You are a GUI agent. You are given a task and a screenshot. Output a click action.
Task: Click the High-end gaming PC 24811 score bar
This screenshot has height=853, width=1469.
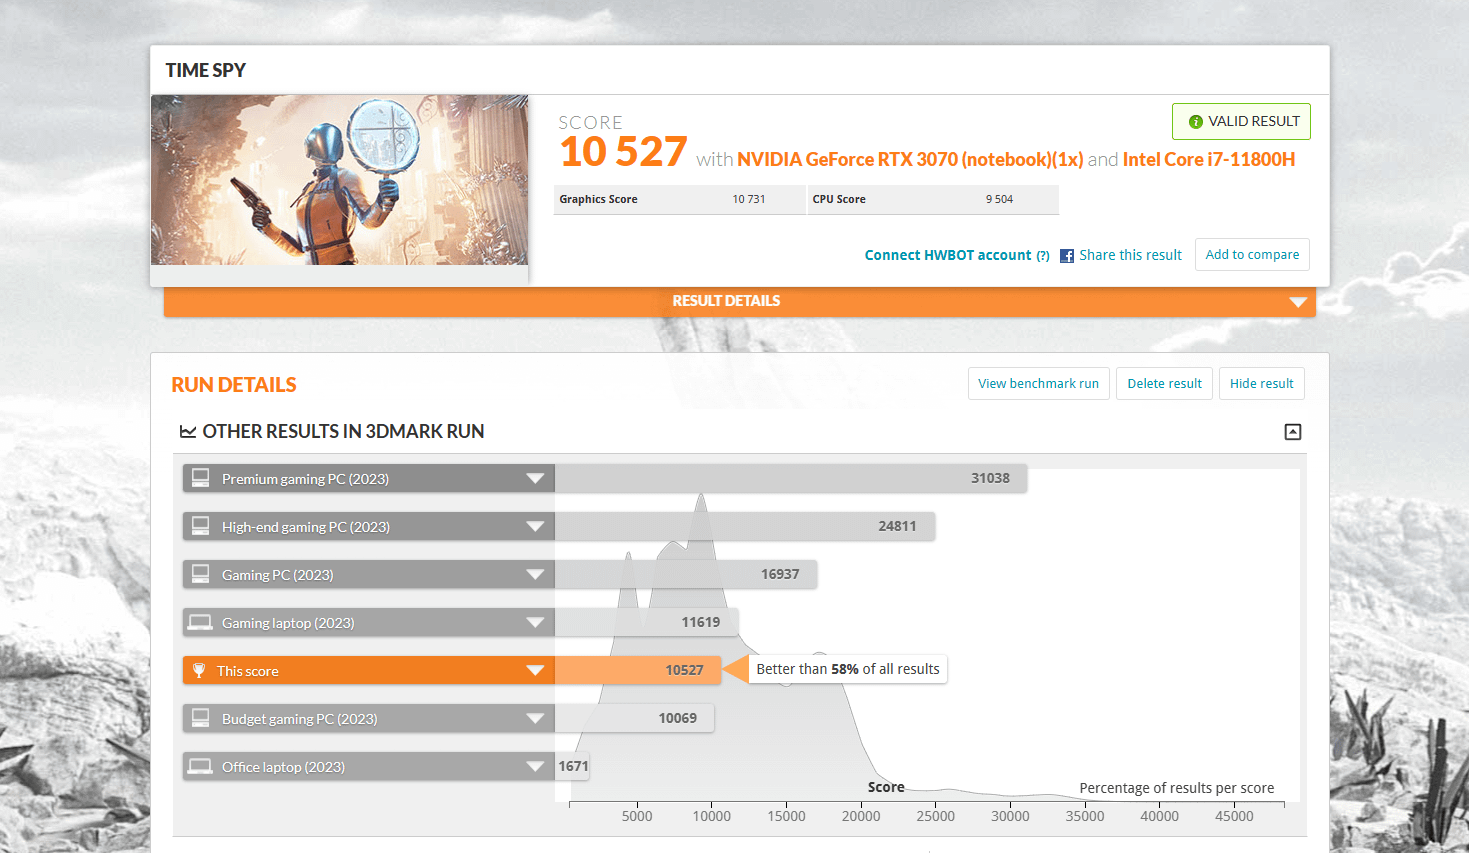click(745, 526)
